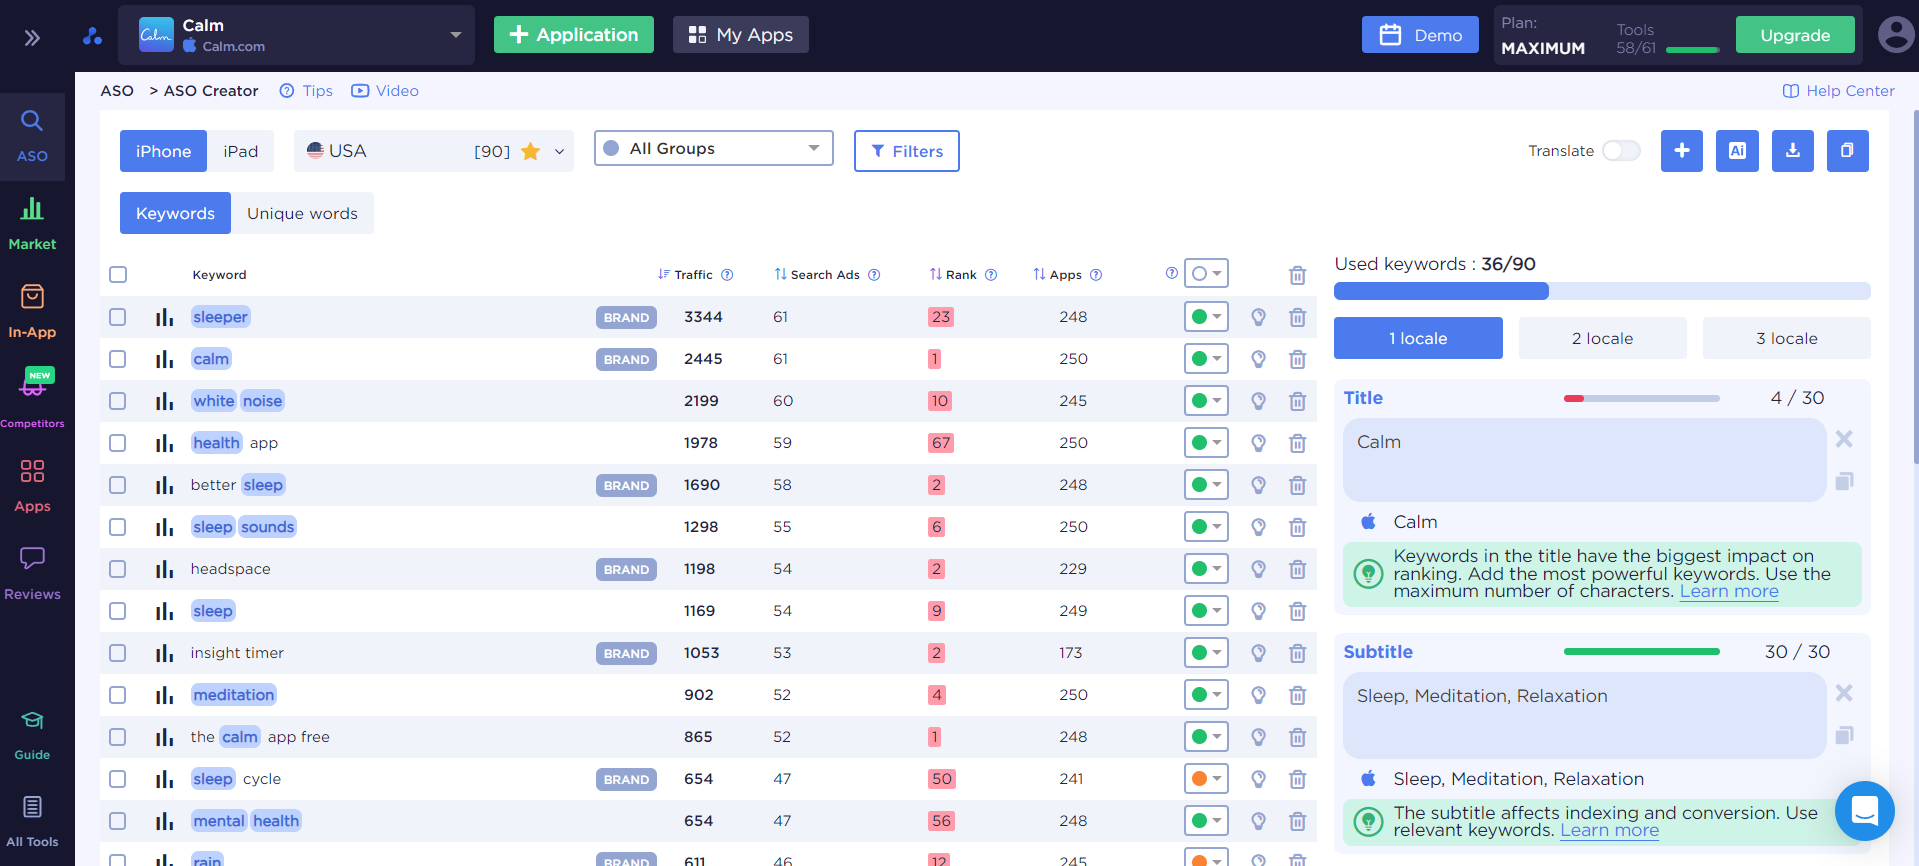
Task: Clear the Title field with X icon
Action: coord(1844,439)
